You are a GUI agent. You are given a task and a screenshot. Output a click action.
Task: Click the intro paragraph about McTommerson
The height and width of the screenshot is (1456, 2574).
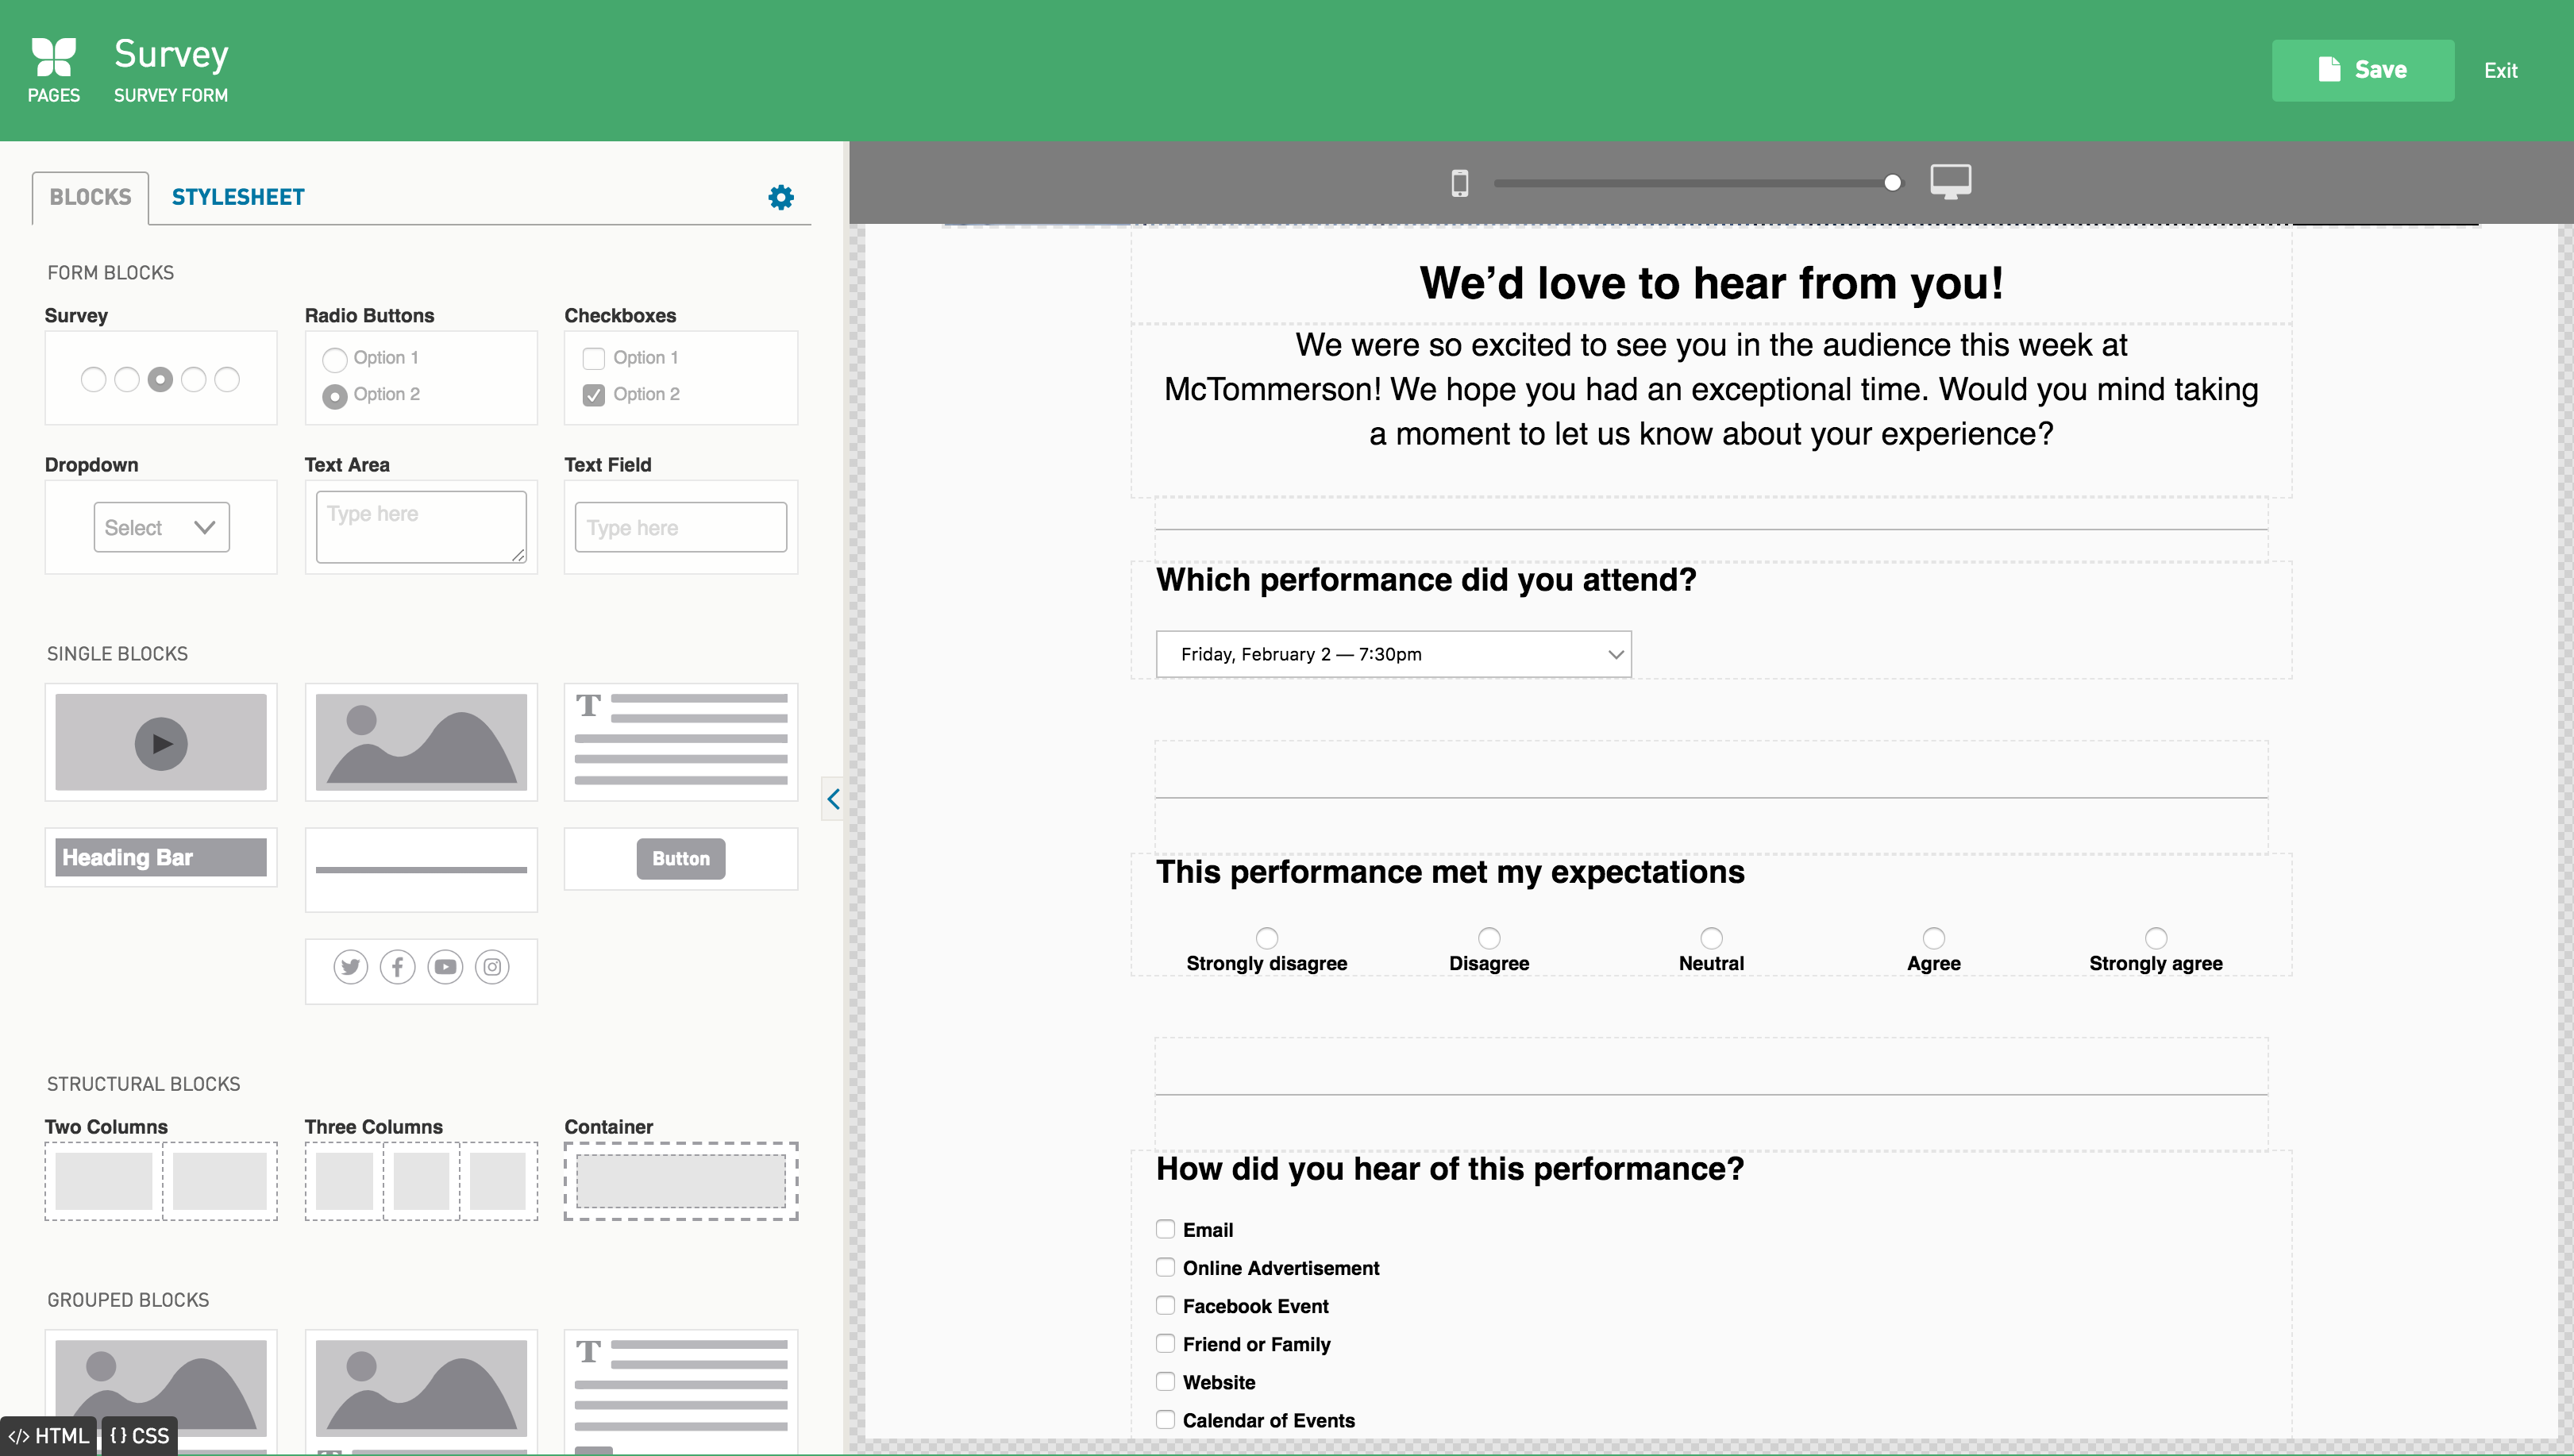click(x=1711, y=389)
